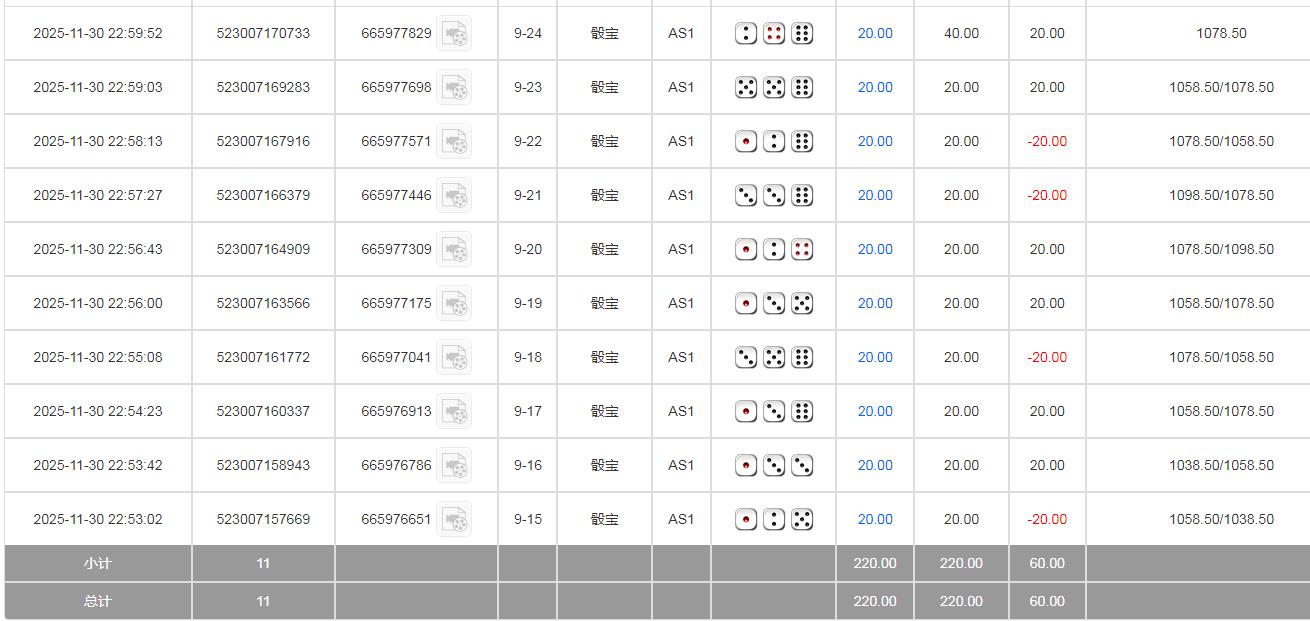Screen dimensions: 1310x621
Task: Open video replay icon for round 665977698
Action: tap(454, 88)
